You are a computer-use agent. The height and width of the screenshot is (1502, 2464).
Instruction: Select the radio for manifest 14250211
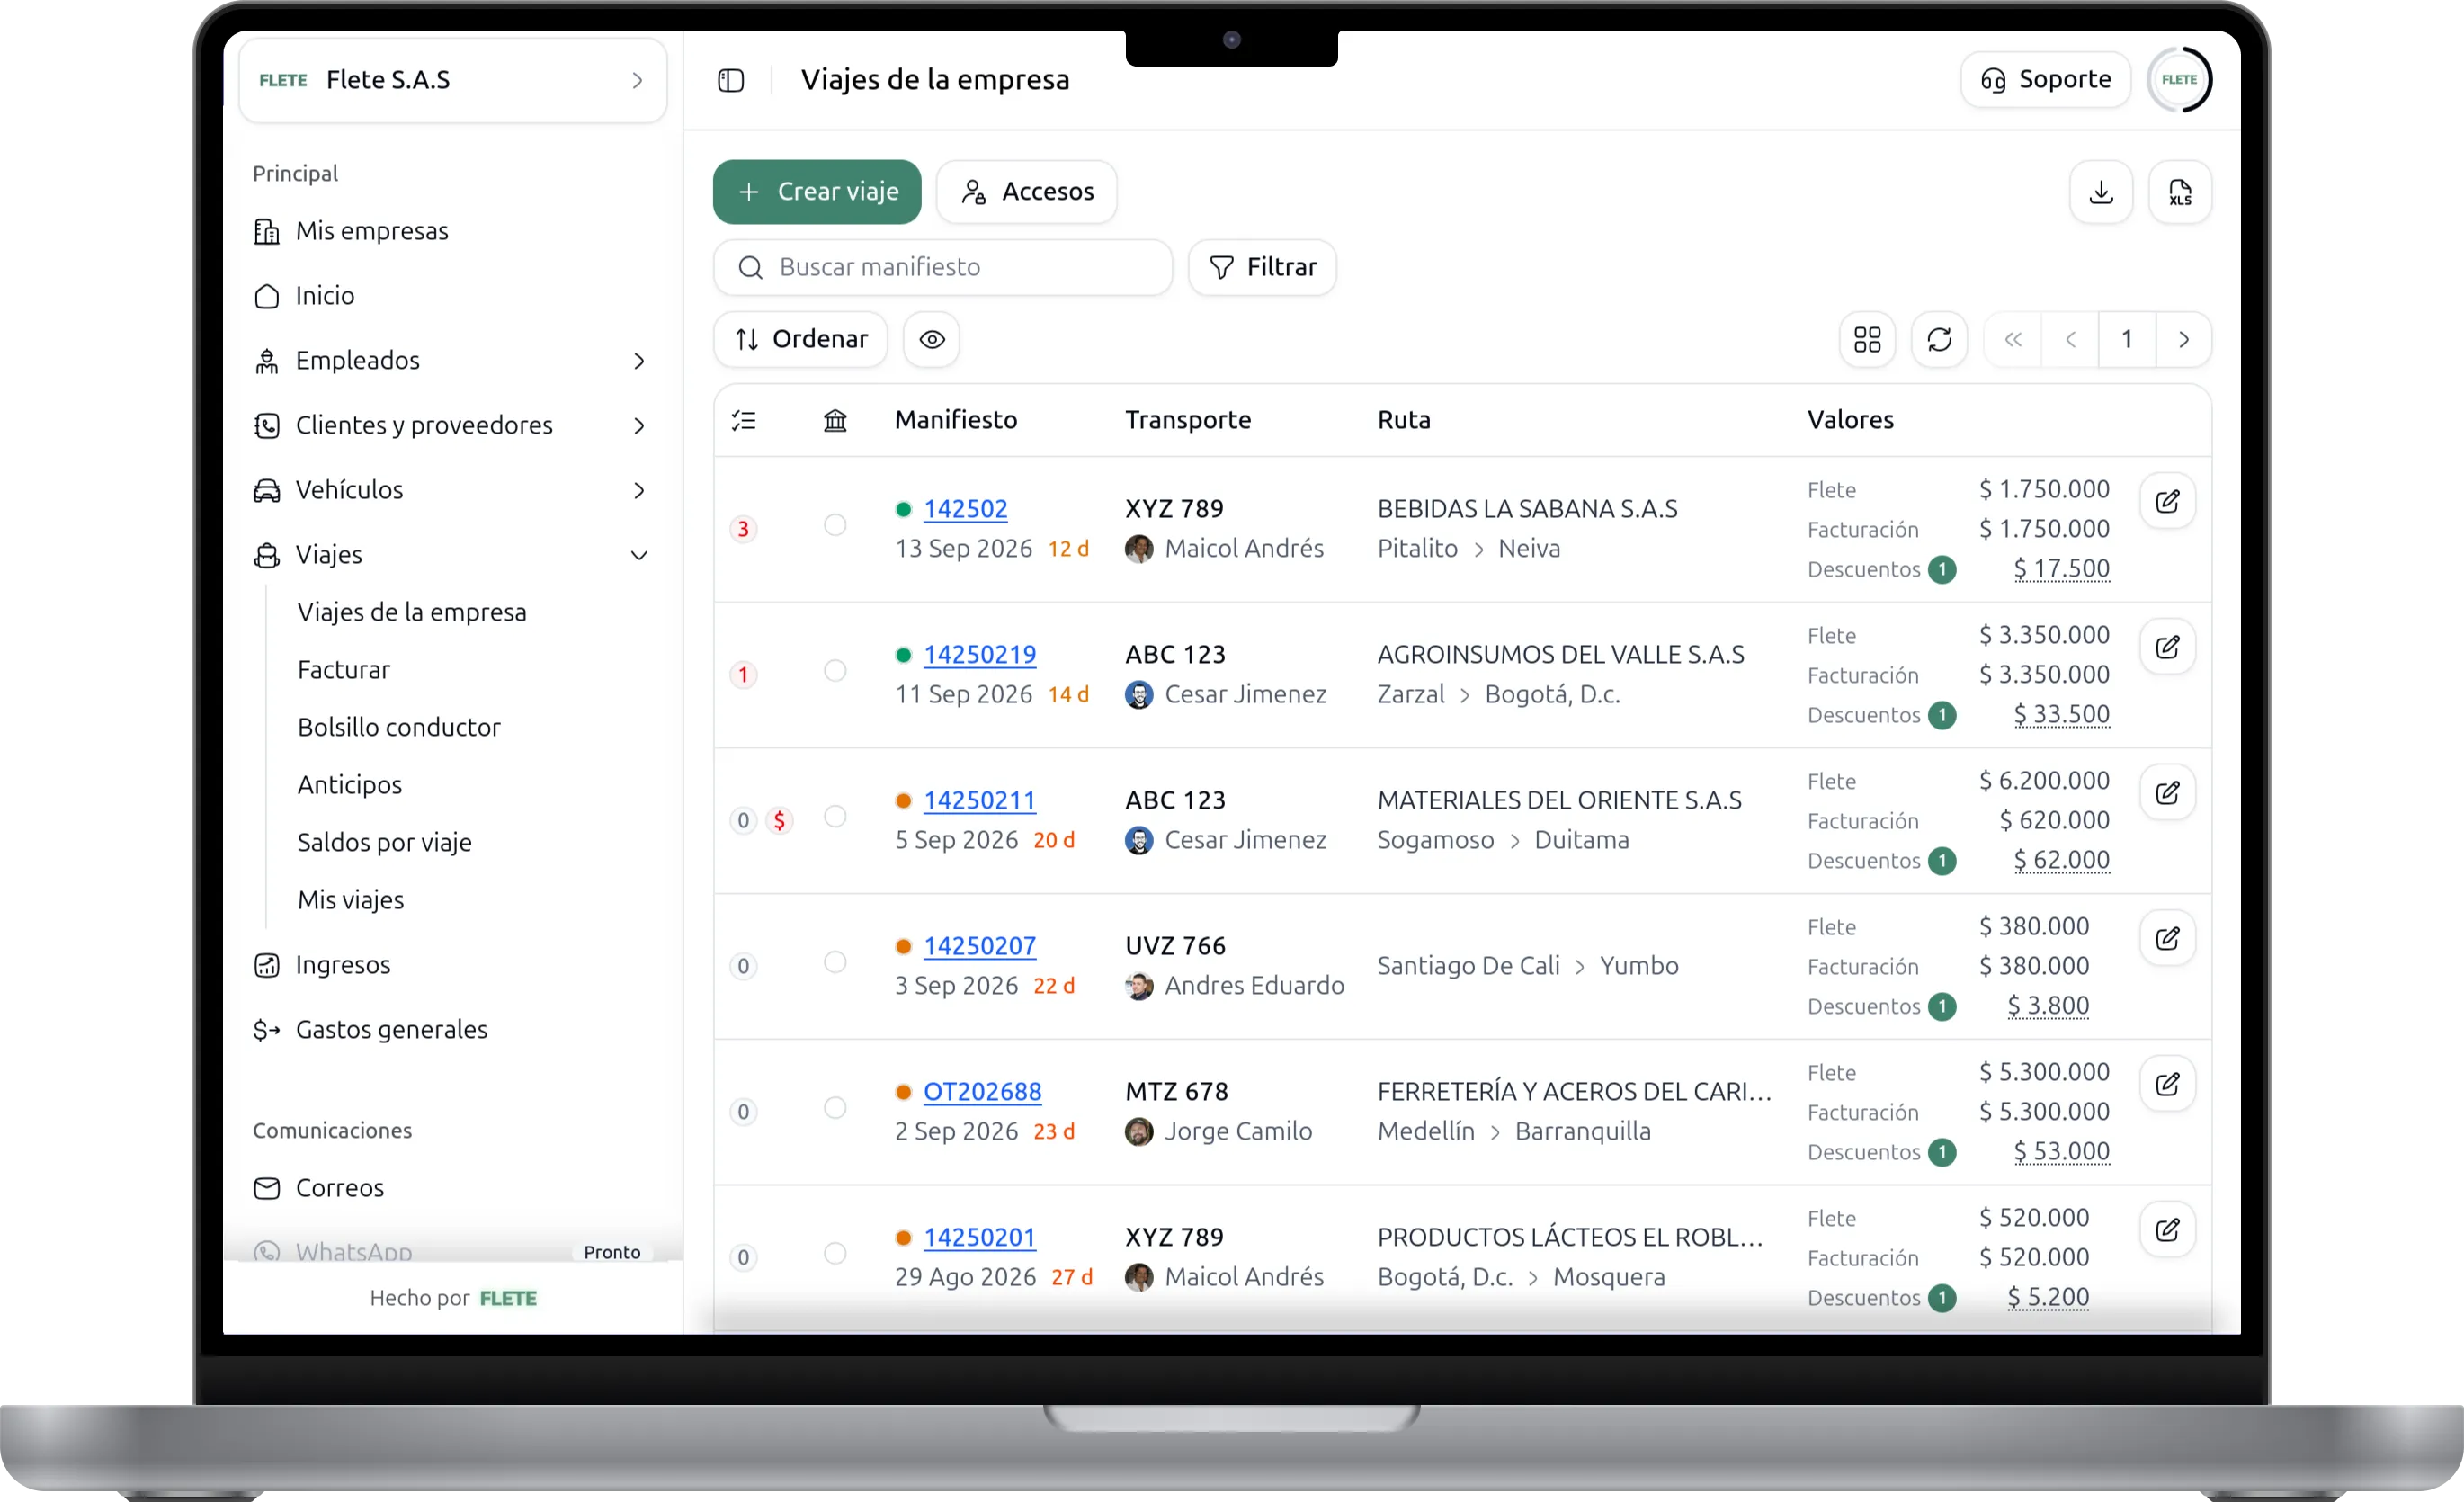pyautogui.click(x=835, y=817)
